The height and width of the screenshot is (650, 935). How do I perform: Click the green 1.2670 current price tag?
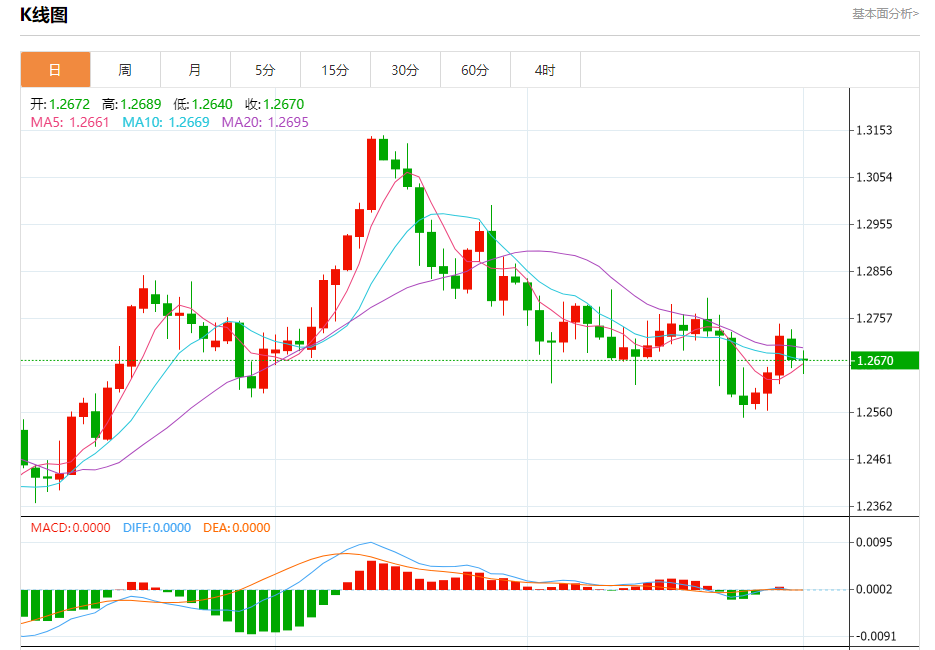[885, 360]
